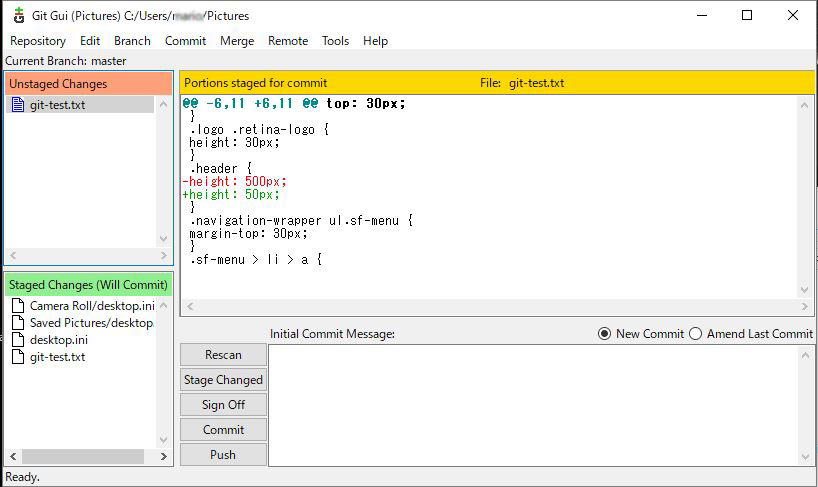Click the Sign Off button

pyautogui.click(x=223, y=405)
